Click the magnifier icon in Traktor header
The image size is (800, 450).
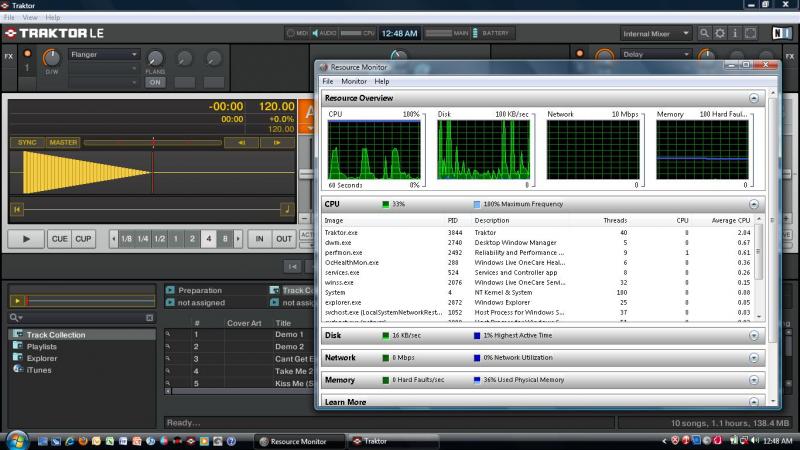(704, 33)
